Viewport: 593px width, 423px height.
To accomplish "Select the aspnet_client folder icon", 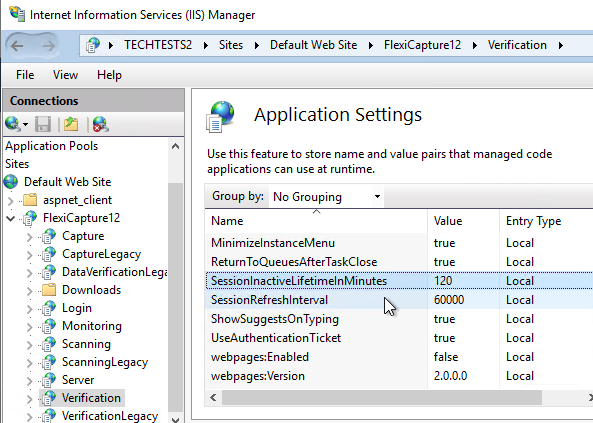I will (x=30, y=200).
